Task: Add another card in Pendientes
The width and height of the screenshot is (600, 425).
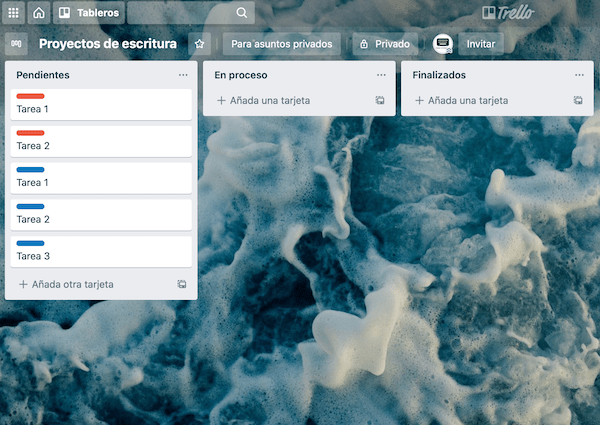Action: (66, 284)
